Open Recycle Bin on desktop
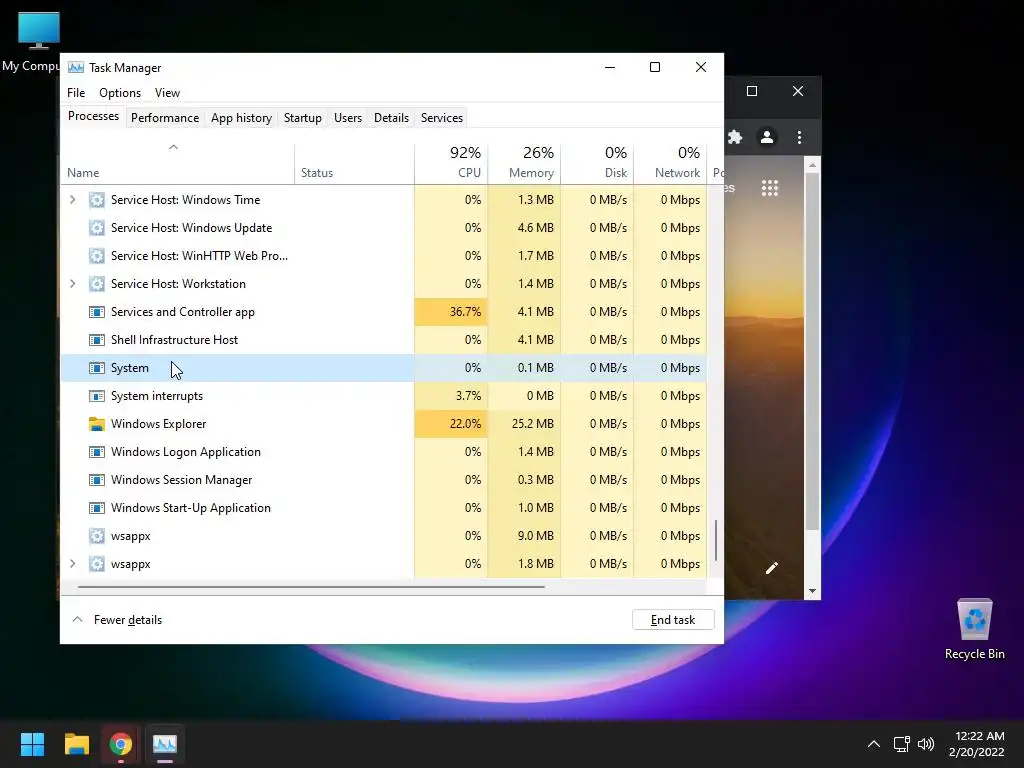This screenshot has height=768, width=1024. 974,630
